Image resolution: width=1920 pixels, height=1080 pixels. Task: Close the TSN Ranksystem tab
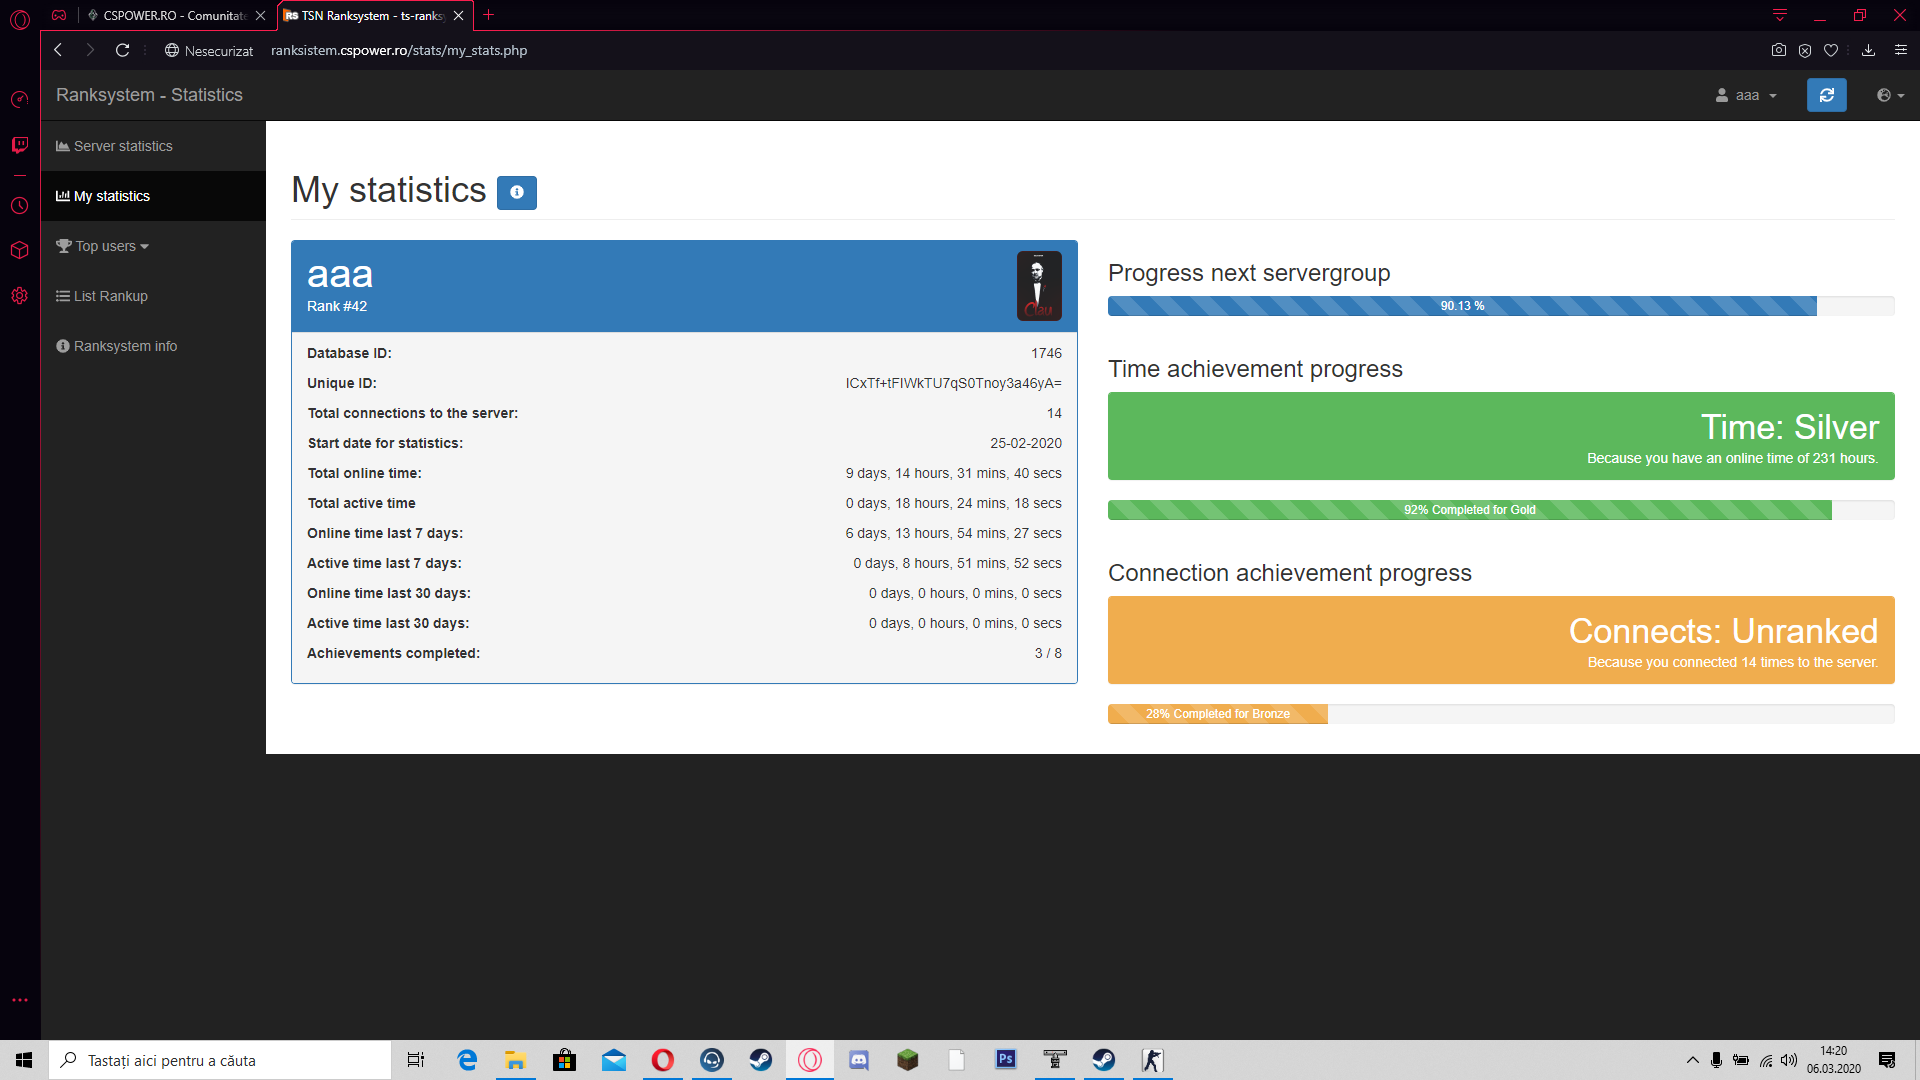(x=458, y=15)
